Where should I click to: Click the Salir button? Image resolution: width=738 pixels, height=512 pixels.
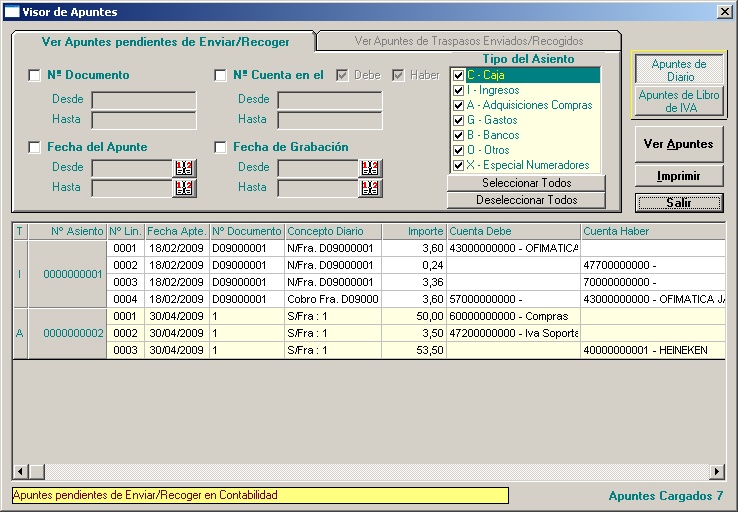coord(679,203)
